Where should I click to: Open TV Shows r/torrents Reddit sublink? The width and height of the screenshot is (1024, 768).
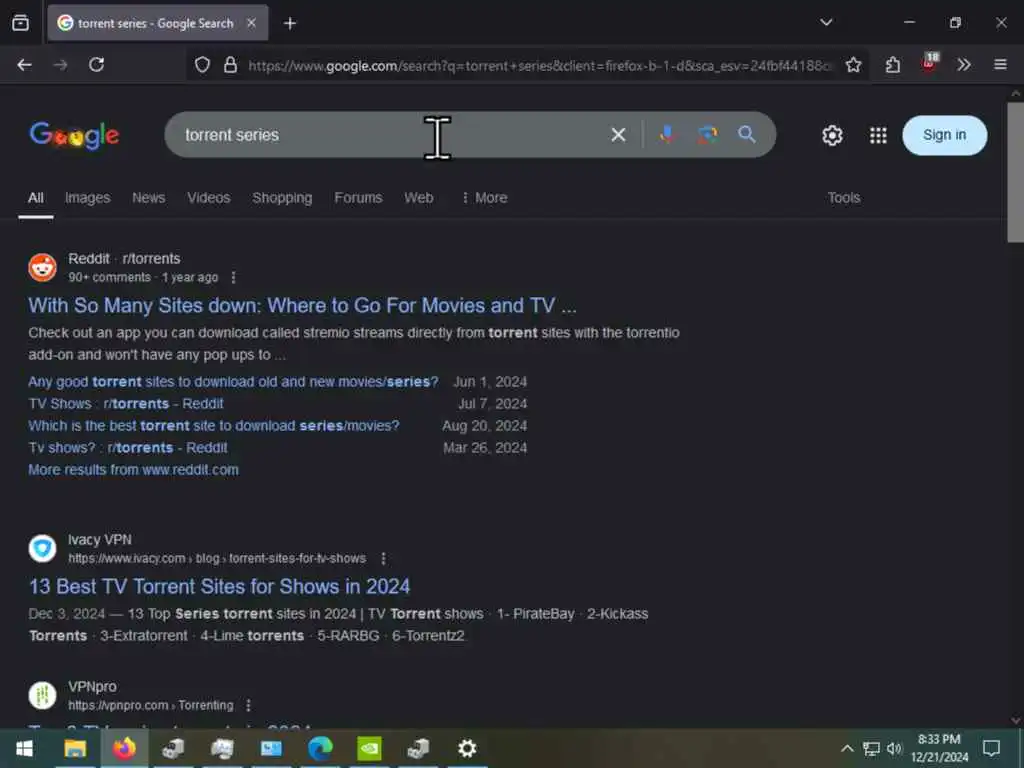point(126,404)
